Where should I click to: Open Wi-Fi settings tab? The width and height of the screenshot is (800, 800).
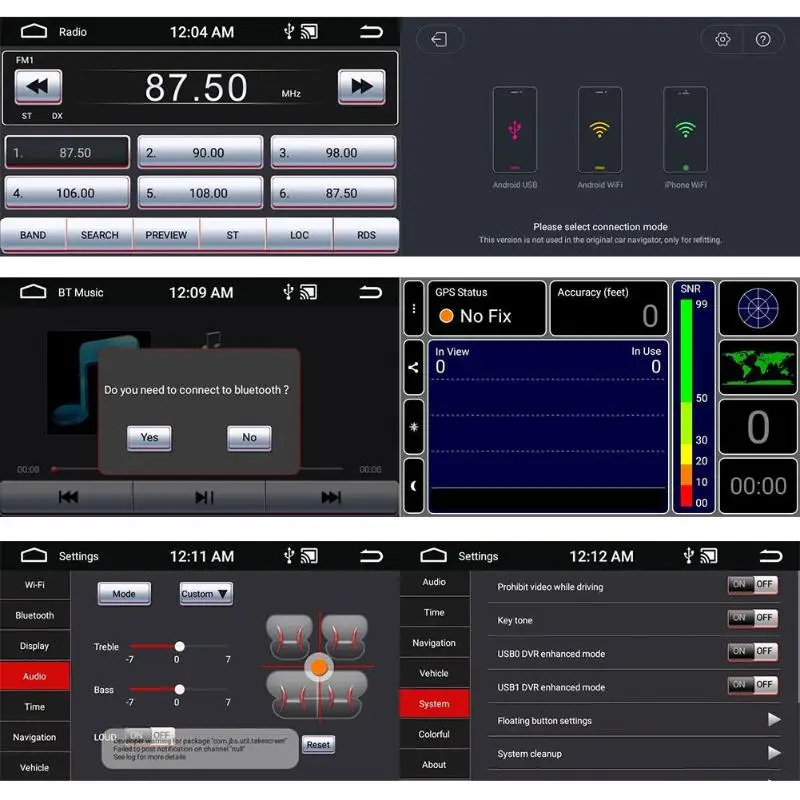(35, 585)
